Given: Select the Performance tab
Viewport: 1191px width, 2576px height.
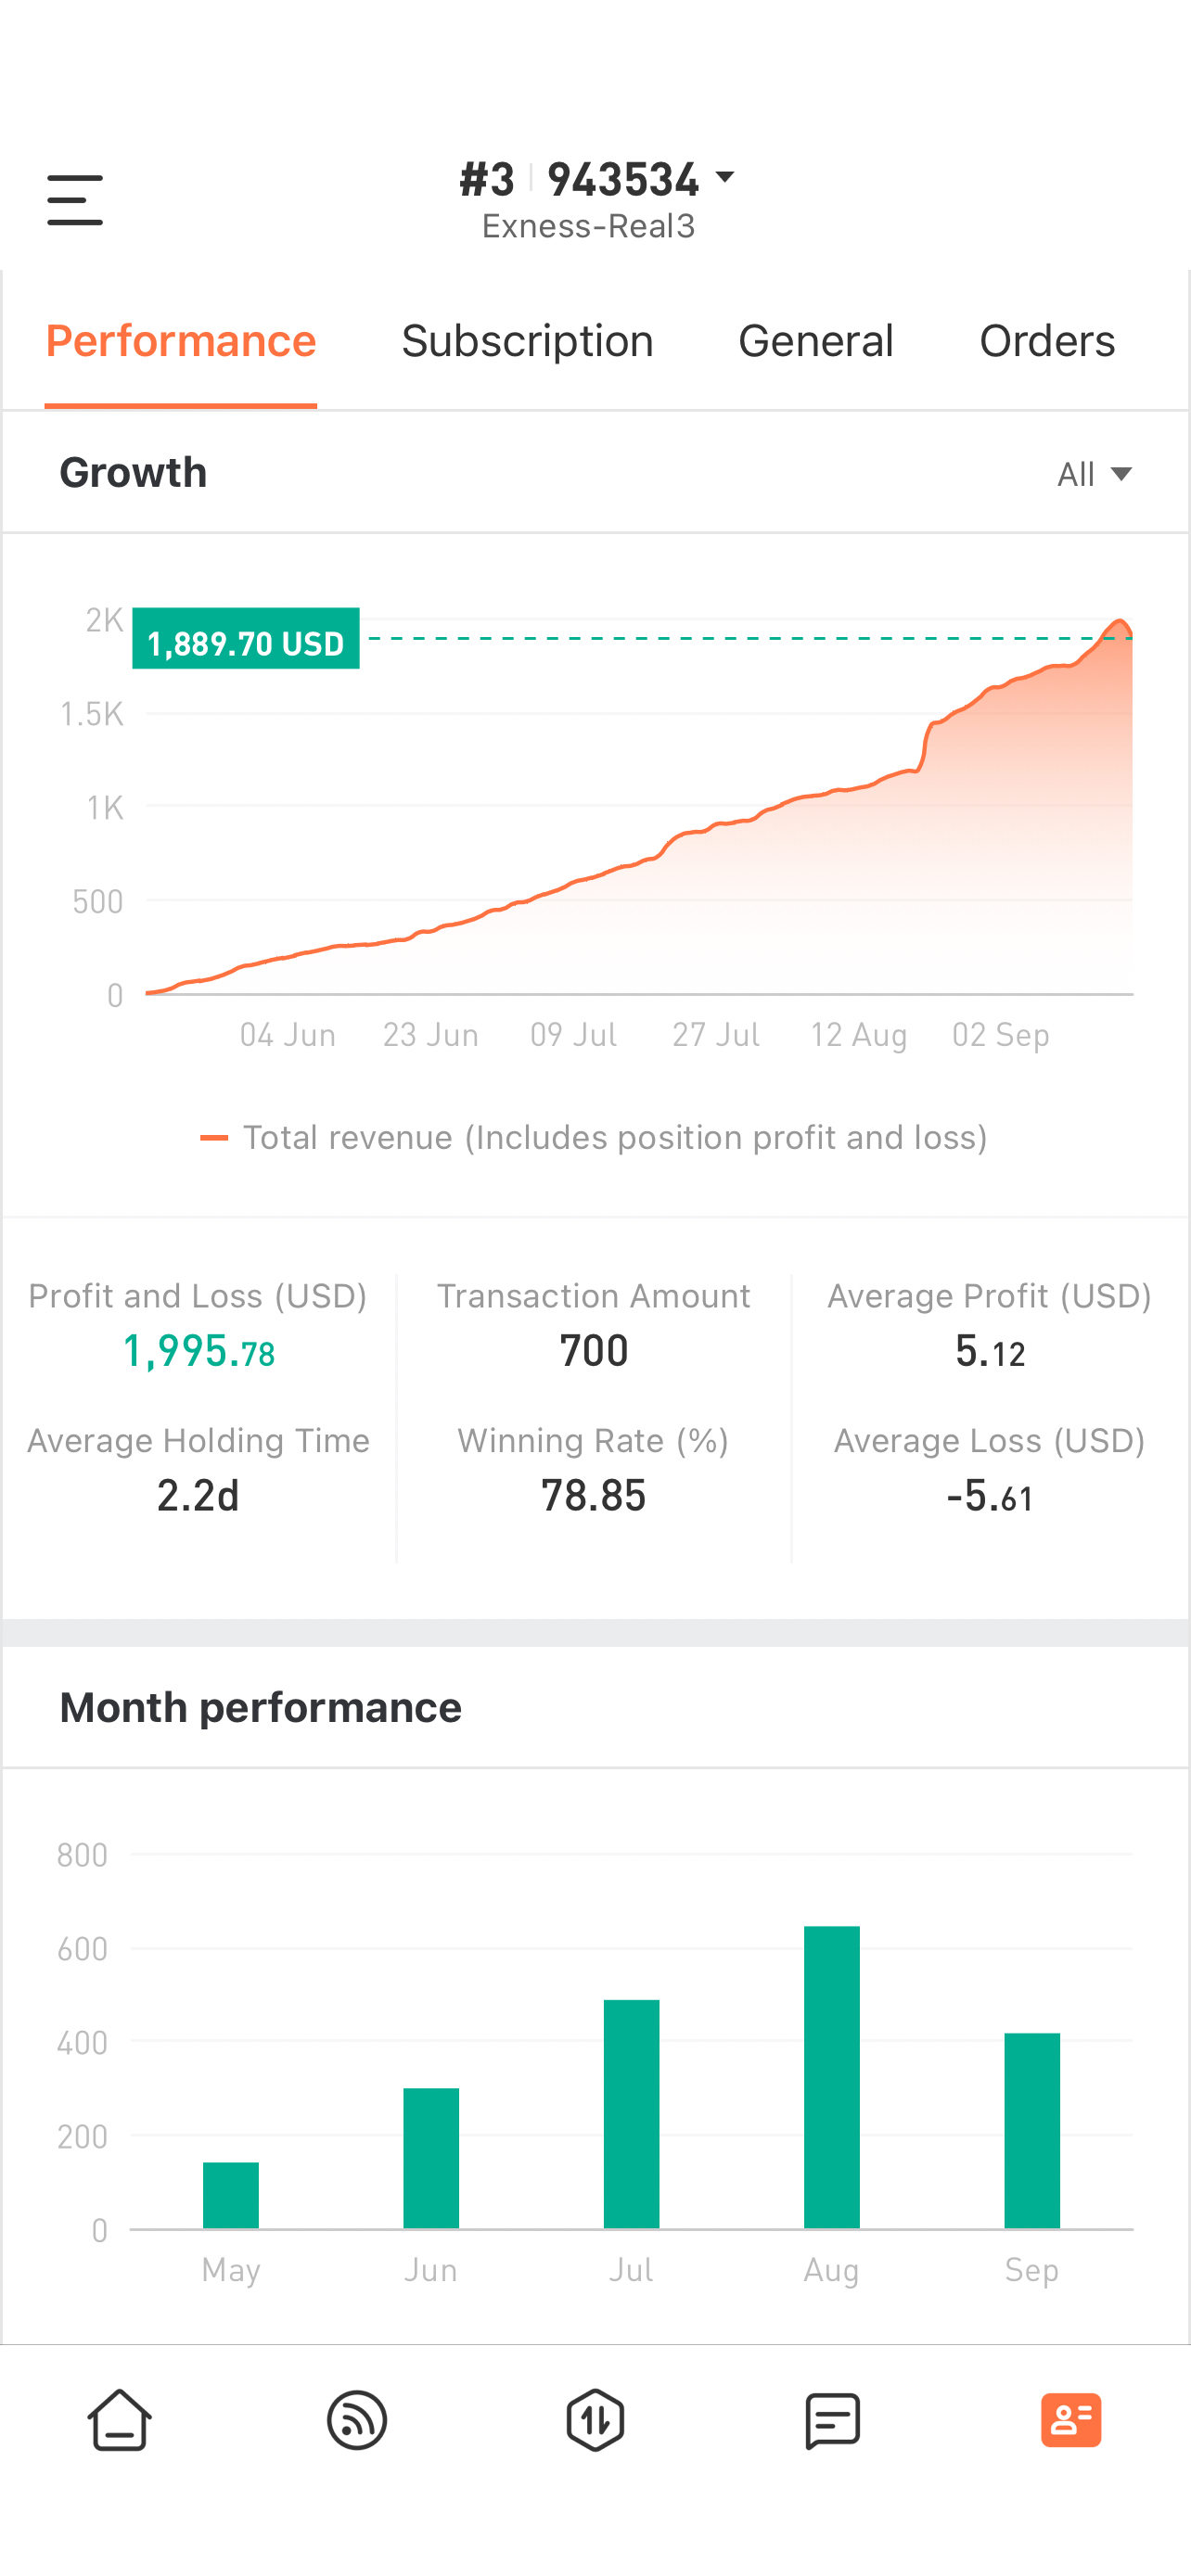Looking at the screenshot, I should pyautogui.click(x=181, y=341).
